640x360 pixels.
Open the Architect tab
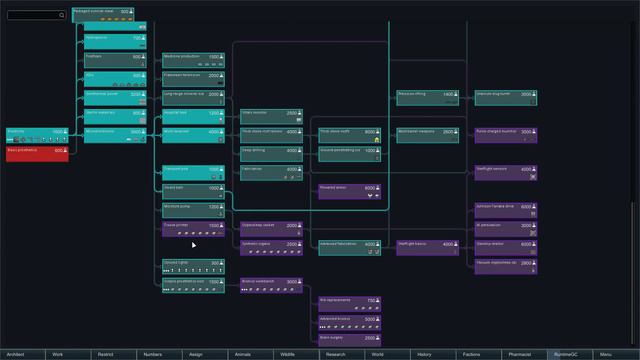click(22, 355)
